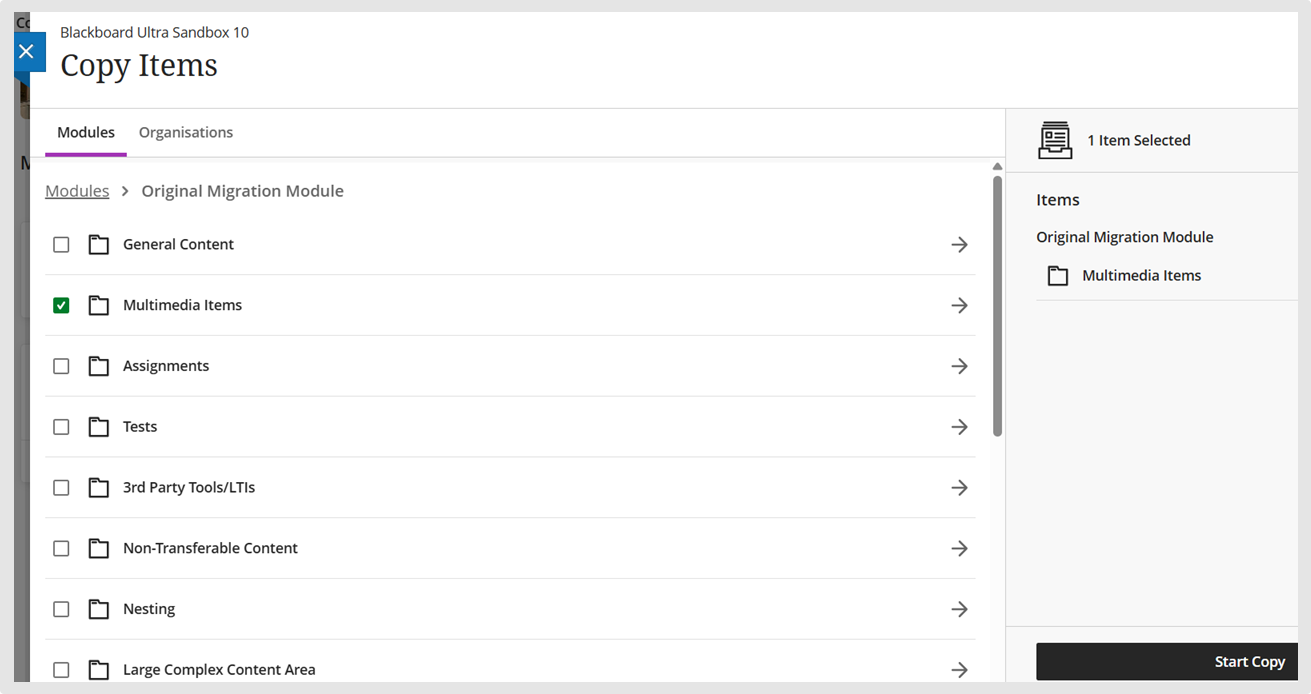This screenshot has width=1311, height=694.
Task: Tick the Nesting checkbox
Action: (x=61, y=609)
